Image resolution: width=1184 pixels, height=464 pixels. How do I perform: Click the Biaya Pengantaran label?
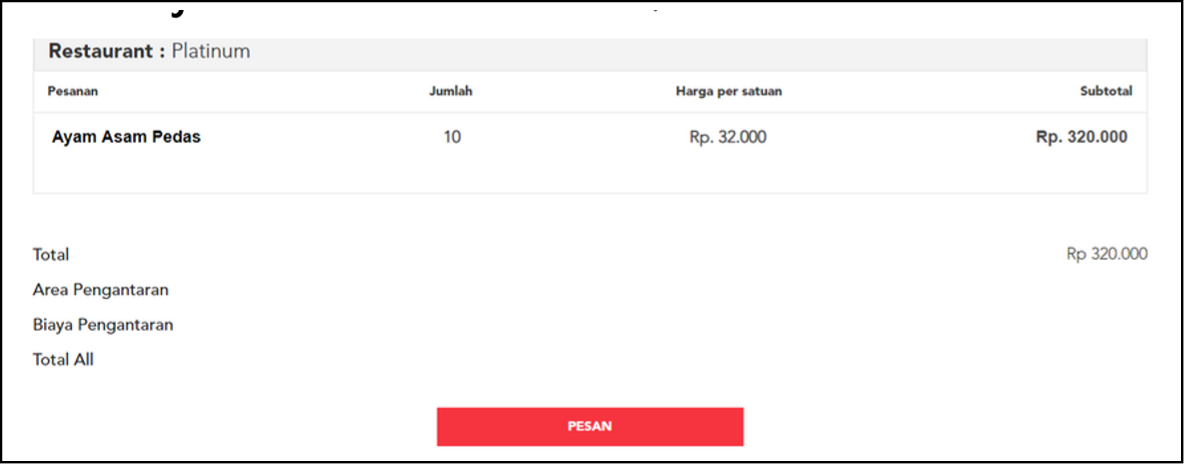pos(103,325)
